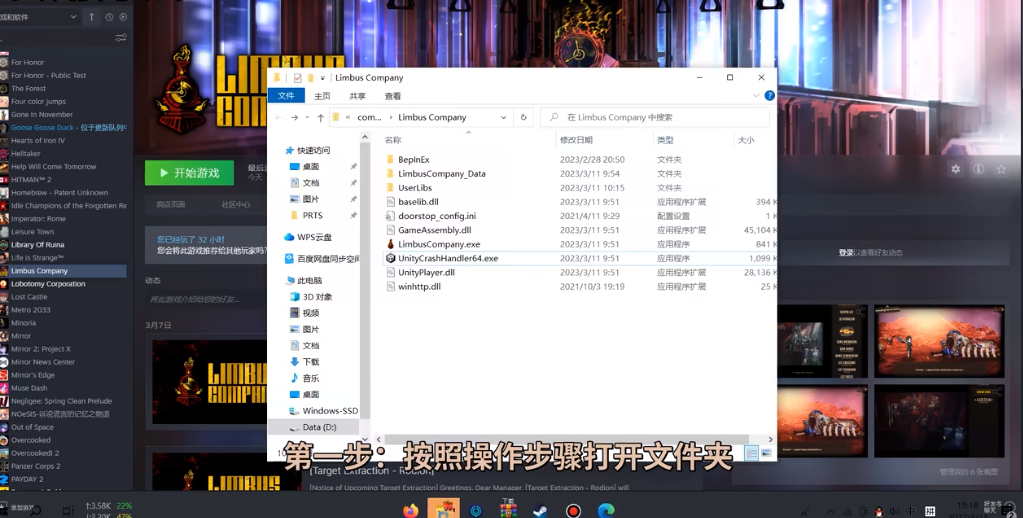
Task: Click the search Limbus Company field
Action: point(654,117)
